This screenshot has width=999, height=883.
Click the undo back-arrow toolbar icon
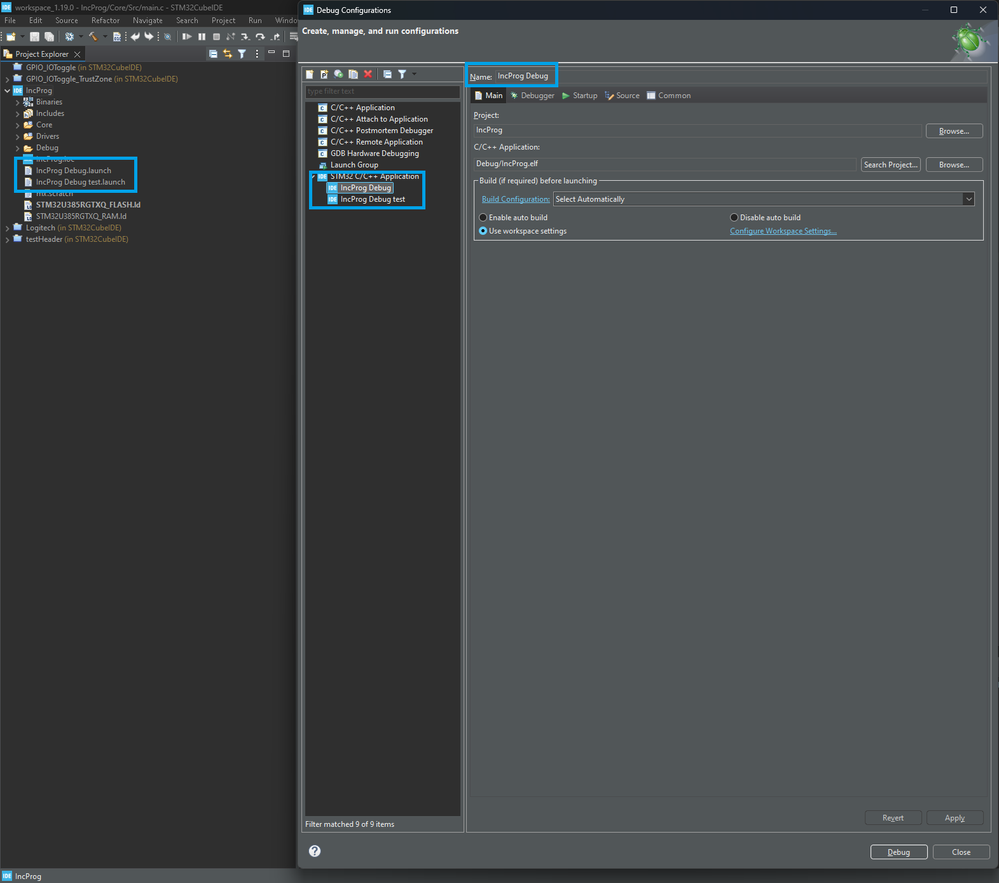click(134, 37)
